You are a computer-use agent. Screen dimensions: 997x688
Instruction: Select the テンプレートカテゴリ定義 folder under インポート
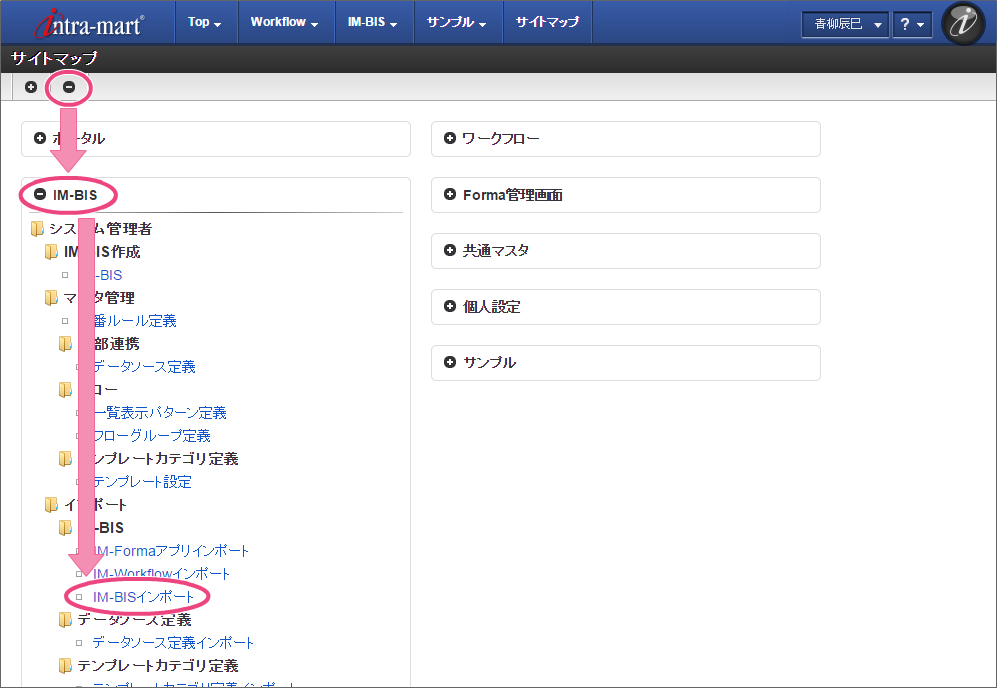[x=158, y=666]
